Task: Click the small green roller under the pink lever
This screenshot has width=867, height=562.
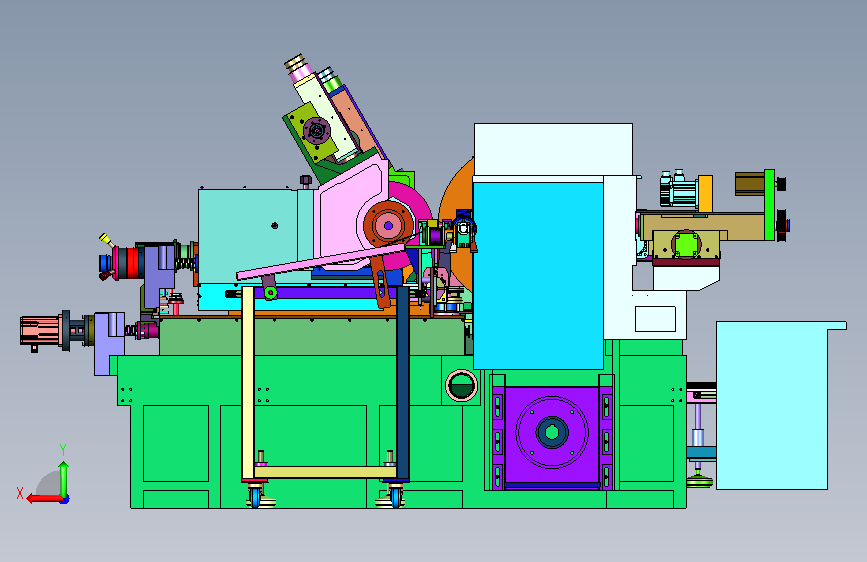Action: pyautogui.click(x=270, y=293)
